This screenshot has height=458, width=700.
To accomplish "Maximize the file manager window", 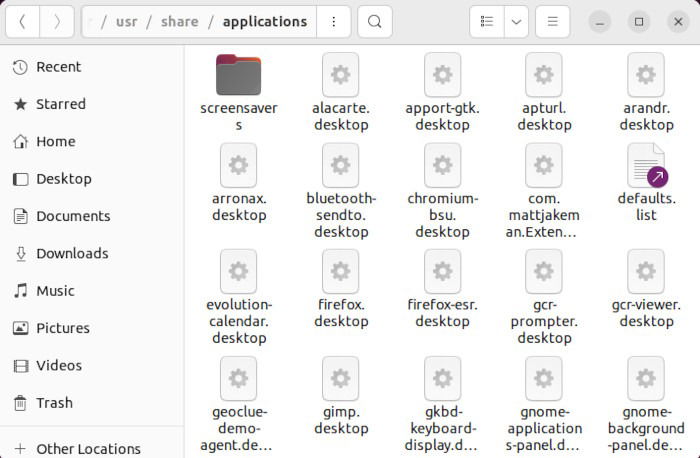I will click(x=639, y=21).
